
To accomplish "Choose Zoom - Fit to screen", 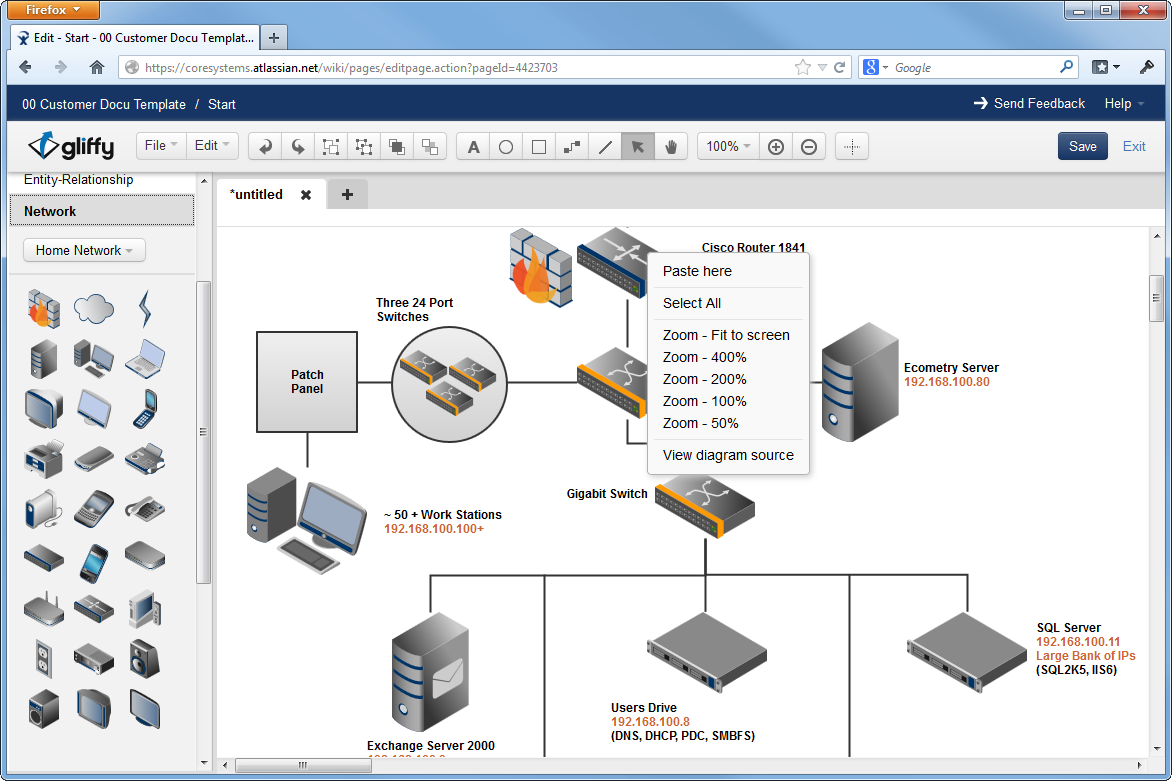I will pos(728,336).
